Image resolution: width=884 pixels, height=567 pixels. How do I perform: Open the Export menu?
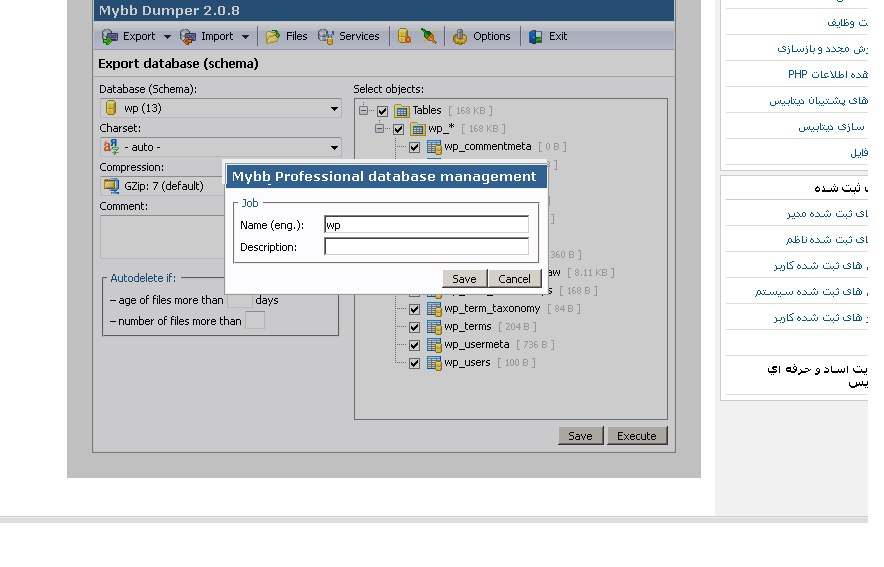(x=130, y=36)
